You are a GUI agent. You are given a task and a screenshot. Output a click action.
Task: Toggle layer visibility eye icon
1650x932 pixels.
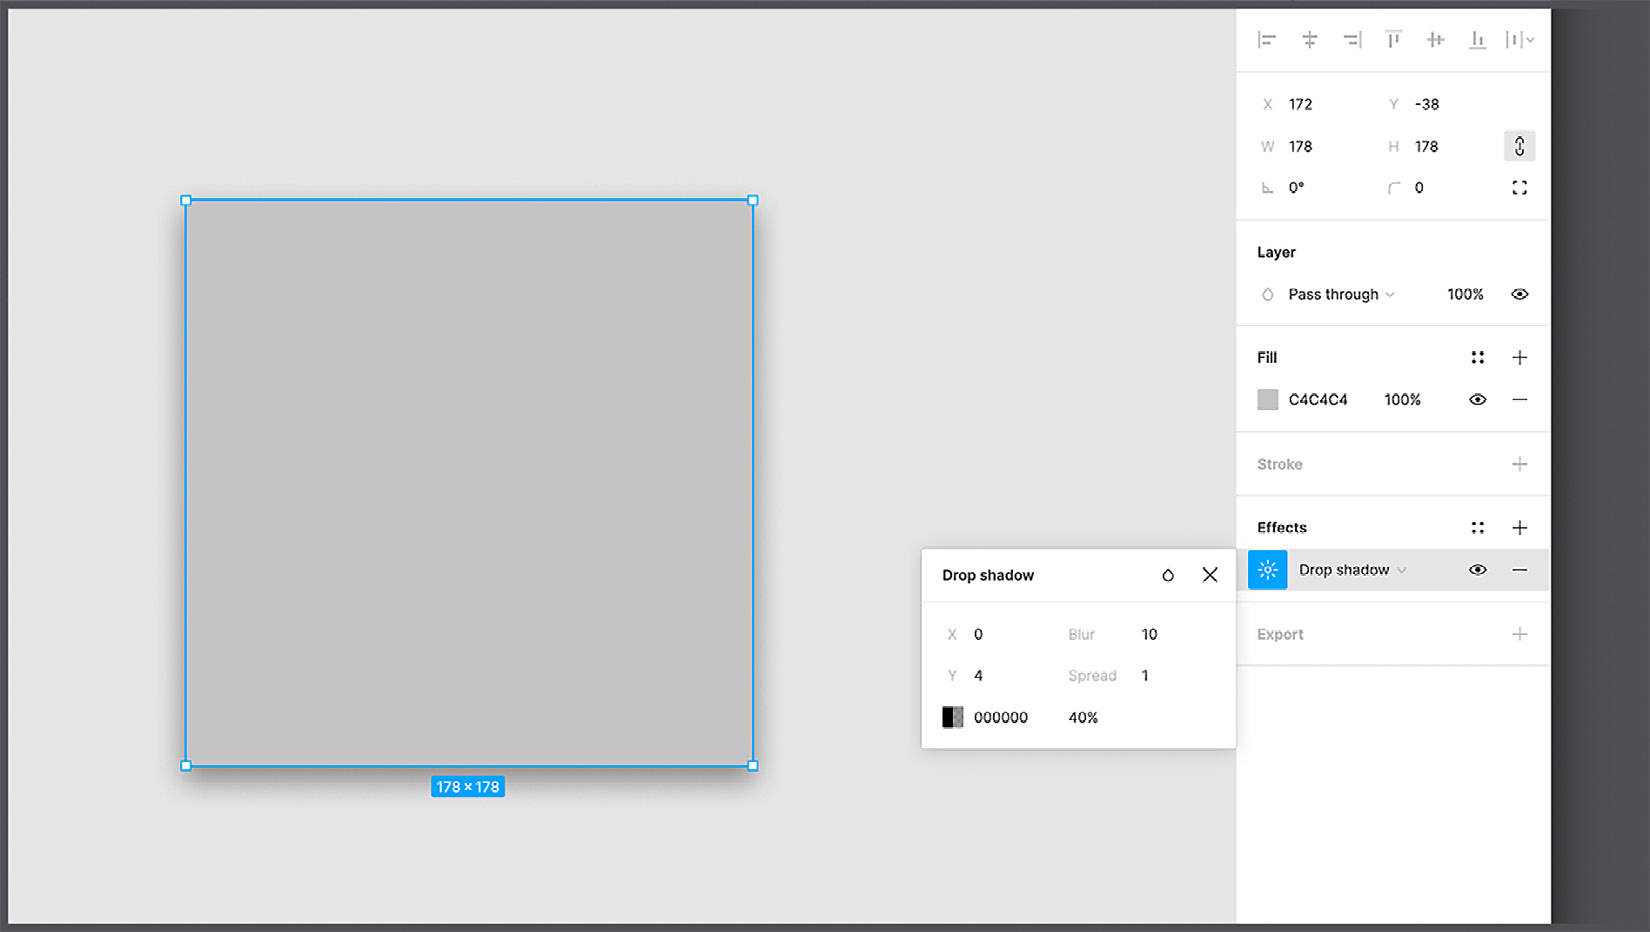1519,294
